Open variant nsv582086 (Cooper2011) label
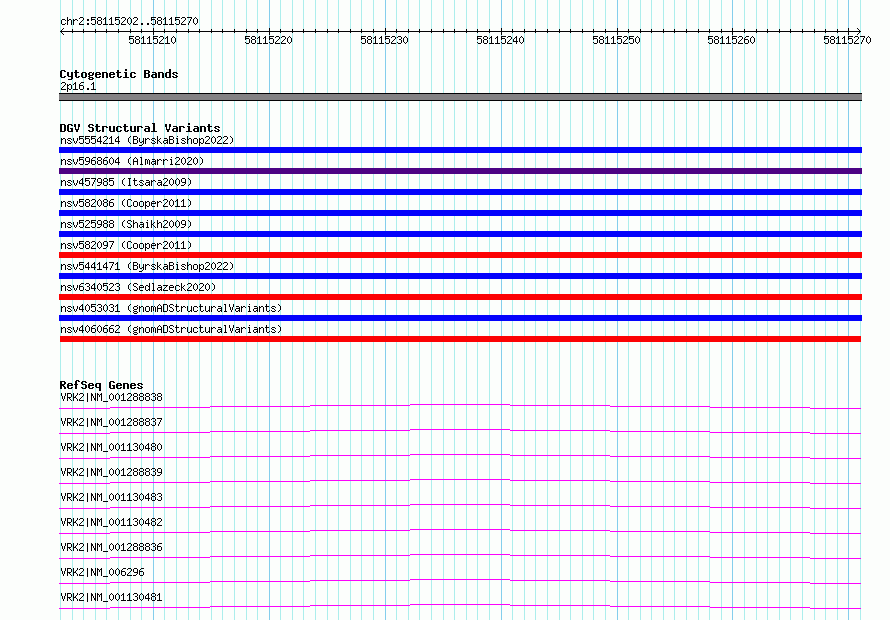 pos(126,203)
